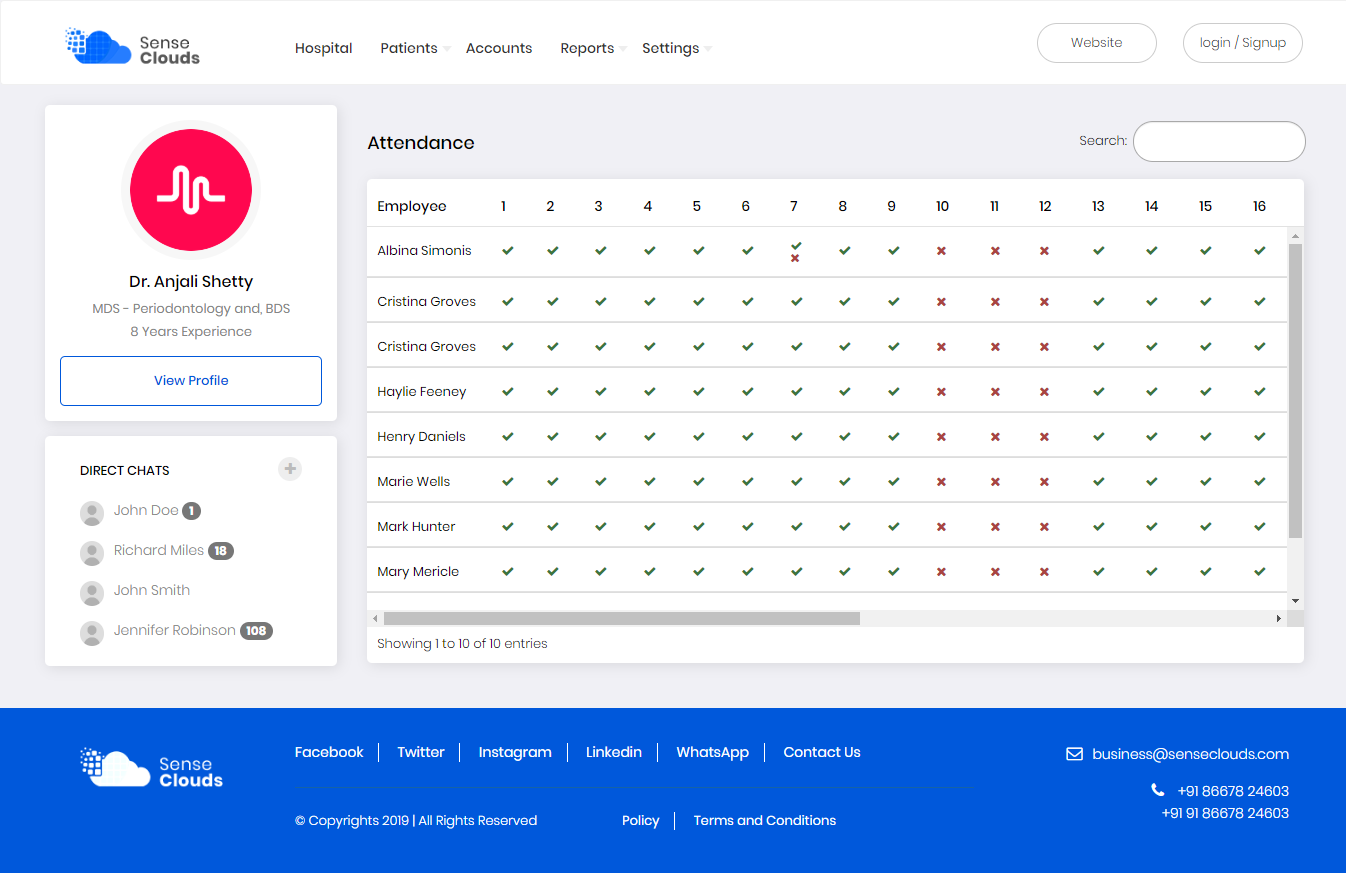Open the Linkedin footer link

pyautogui.click(x=614, y=752)
